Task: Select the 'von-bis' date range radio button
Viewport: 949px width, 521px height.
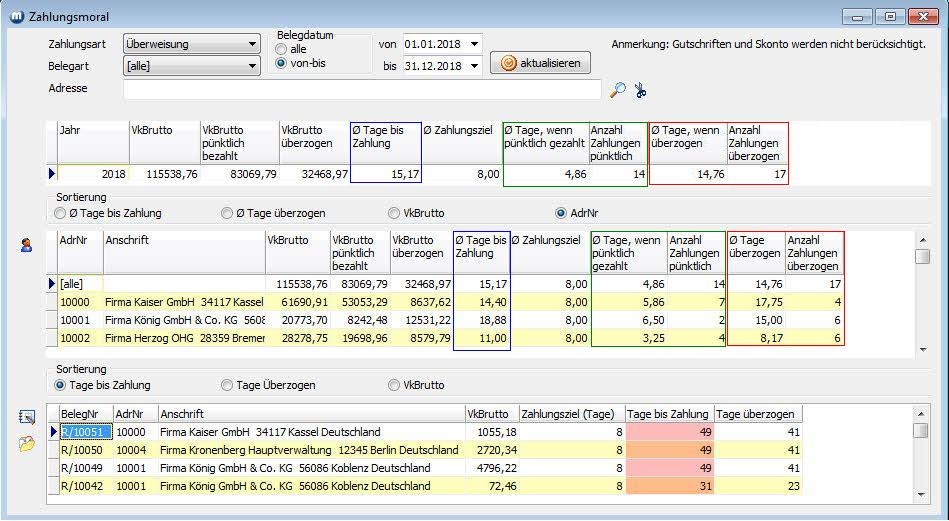Action: point(283,63)
